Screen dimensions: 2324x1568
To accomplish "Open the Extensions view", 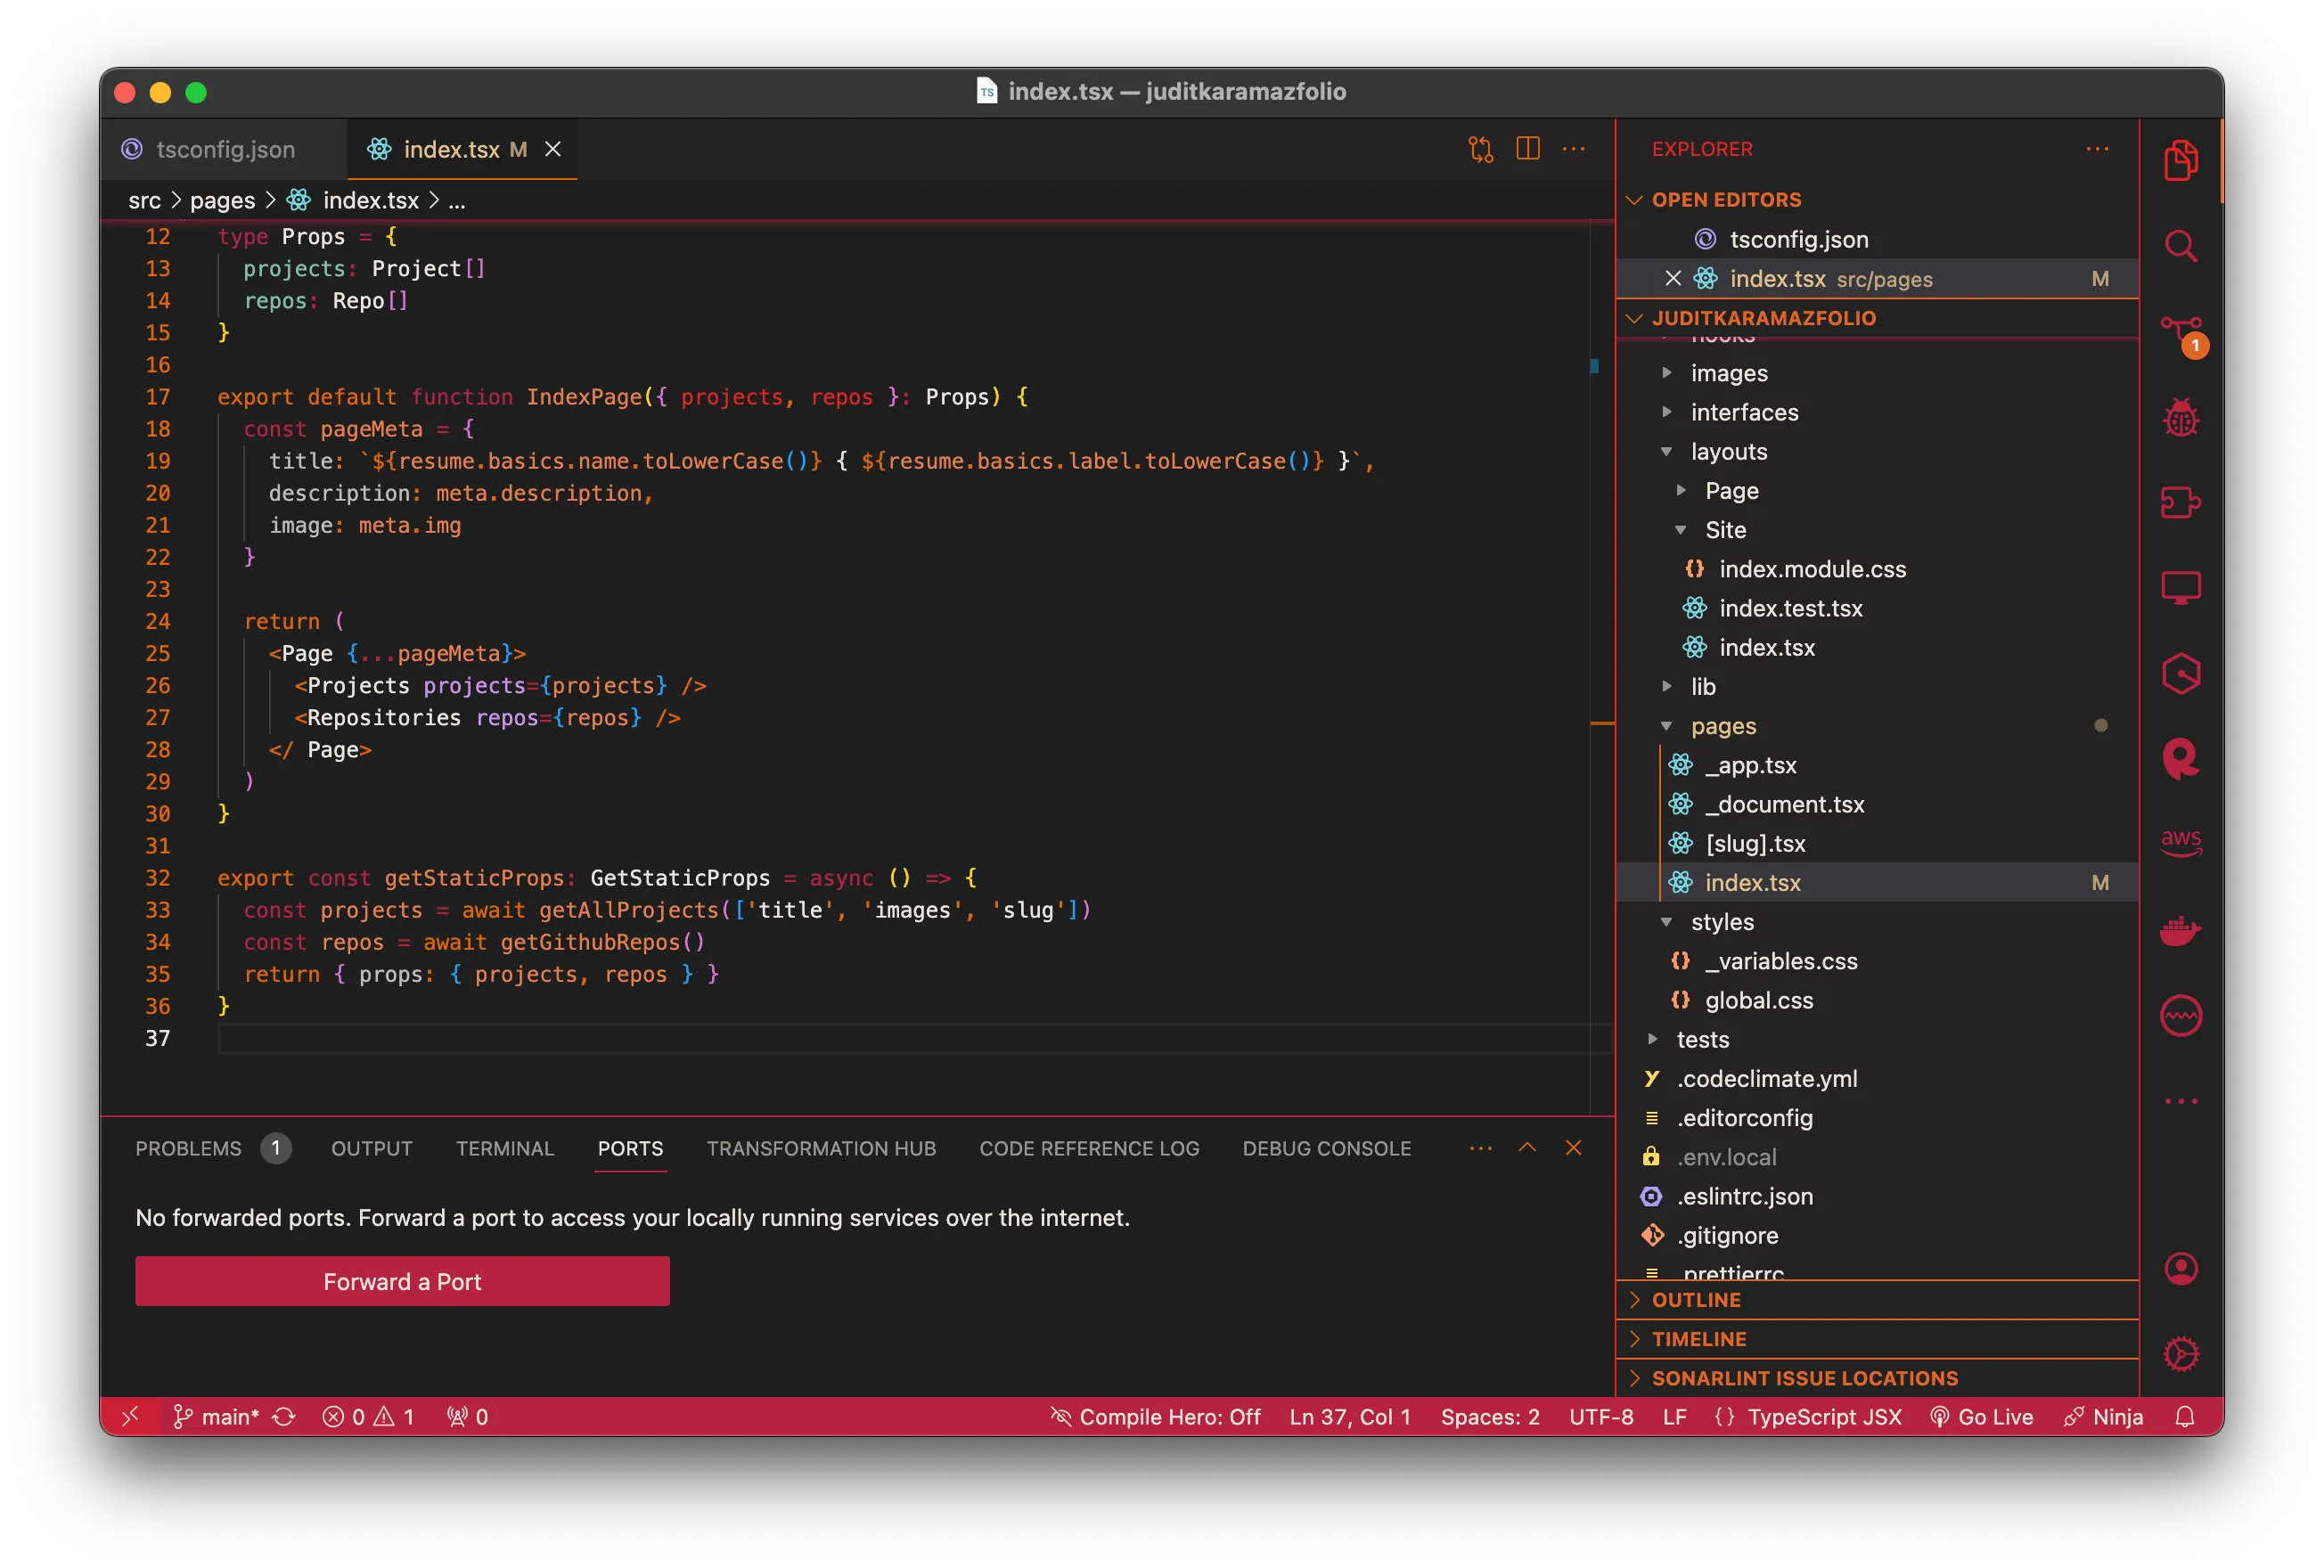I will point(2181,502).
